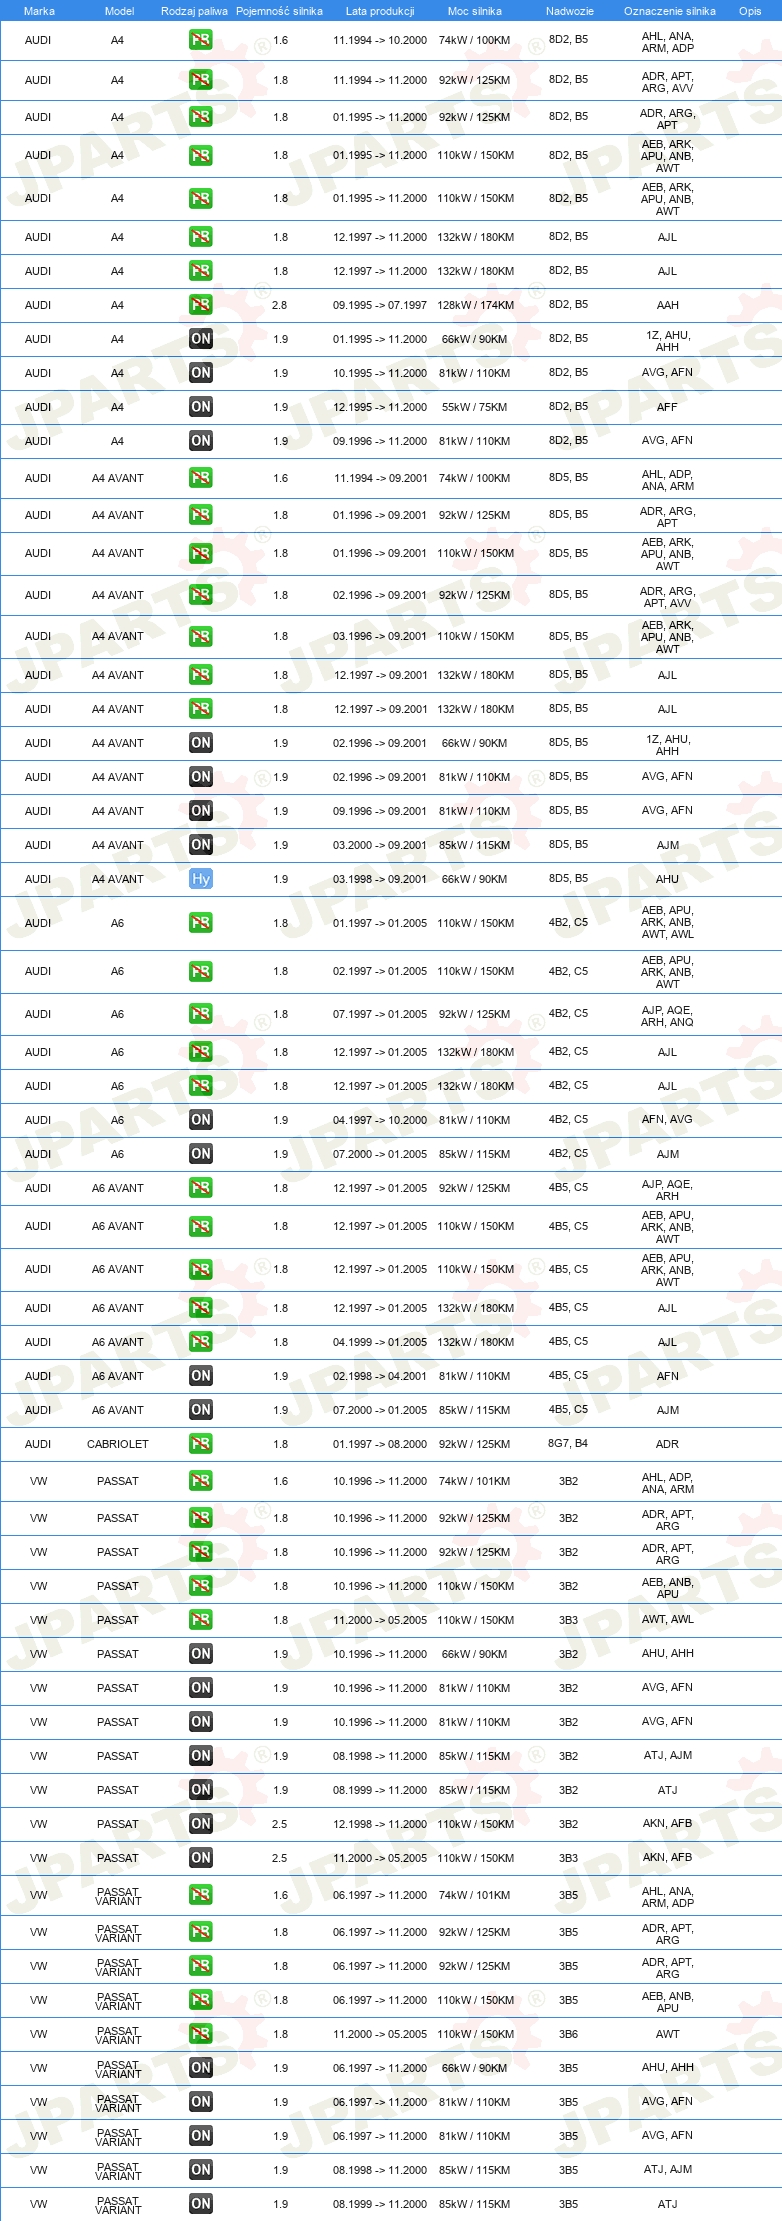Click the 55kW / 75KM power cell
The height and width of the screenshot is (2221, 782).
point(475,407)
